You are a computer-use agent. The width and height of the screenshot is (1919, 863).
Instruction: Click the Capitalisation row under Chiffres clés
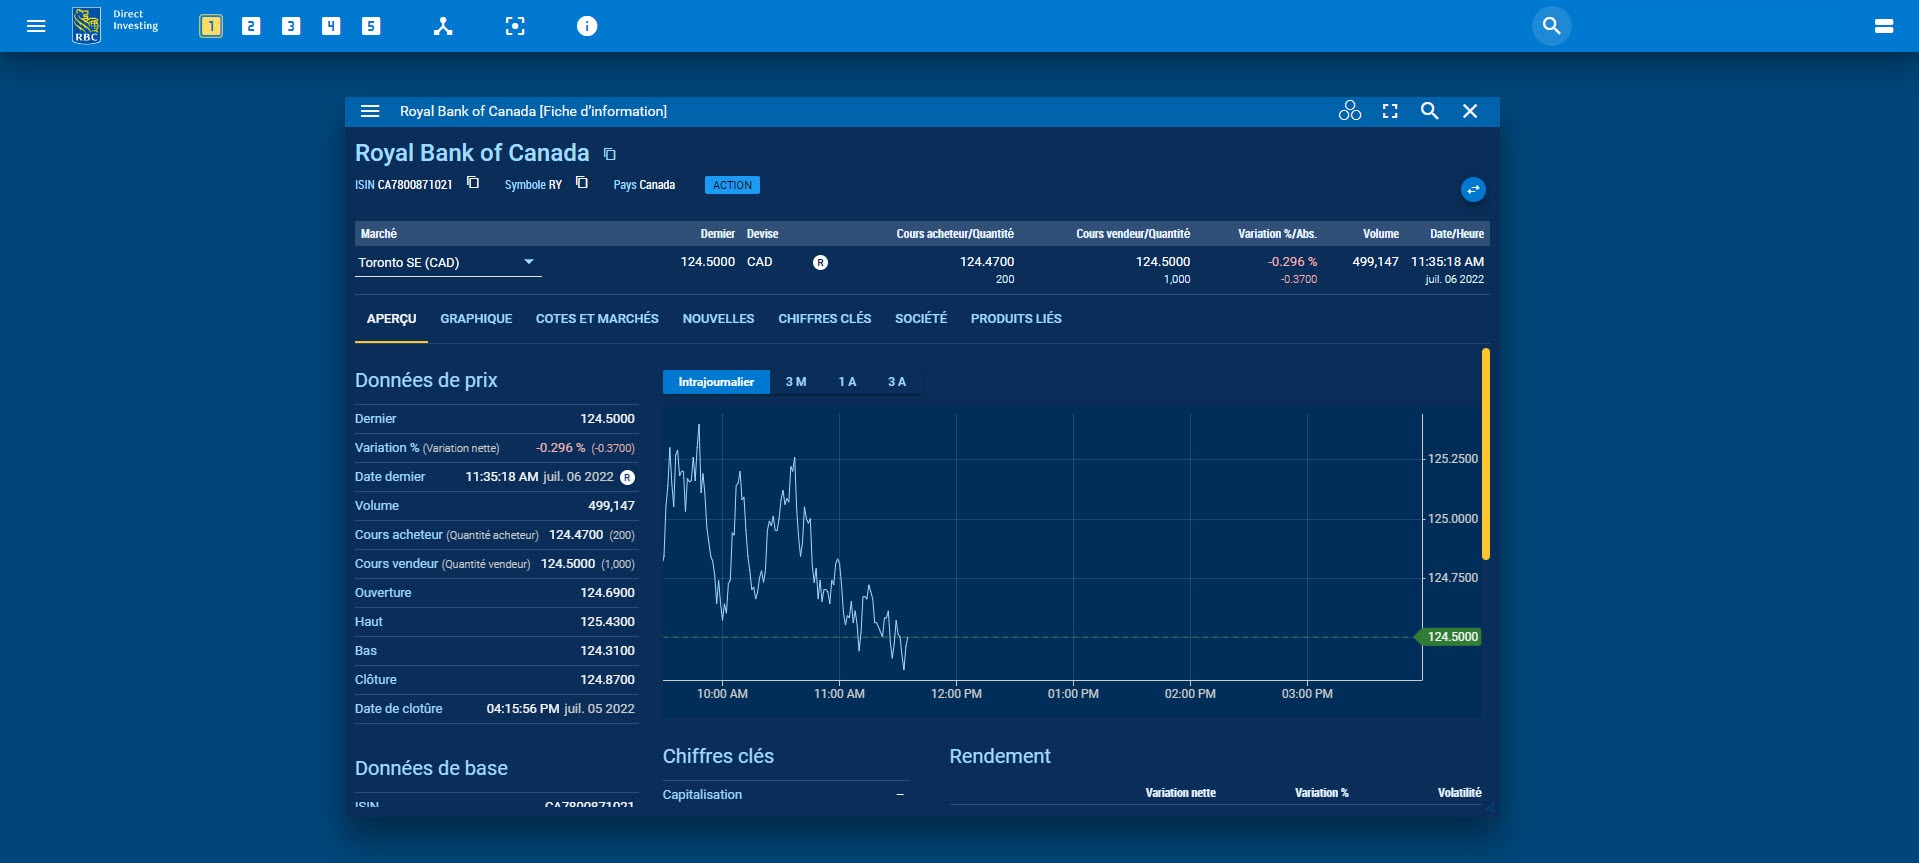pos(785,795)
